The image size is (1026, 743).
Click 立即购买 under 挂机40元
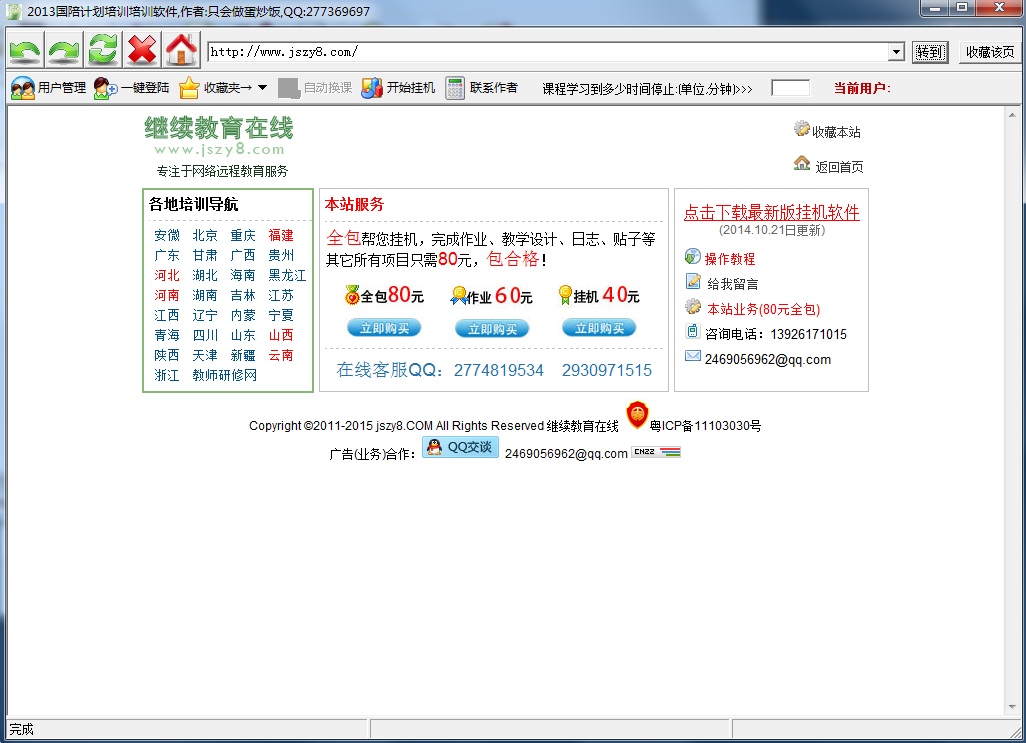point(599,328)
